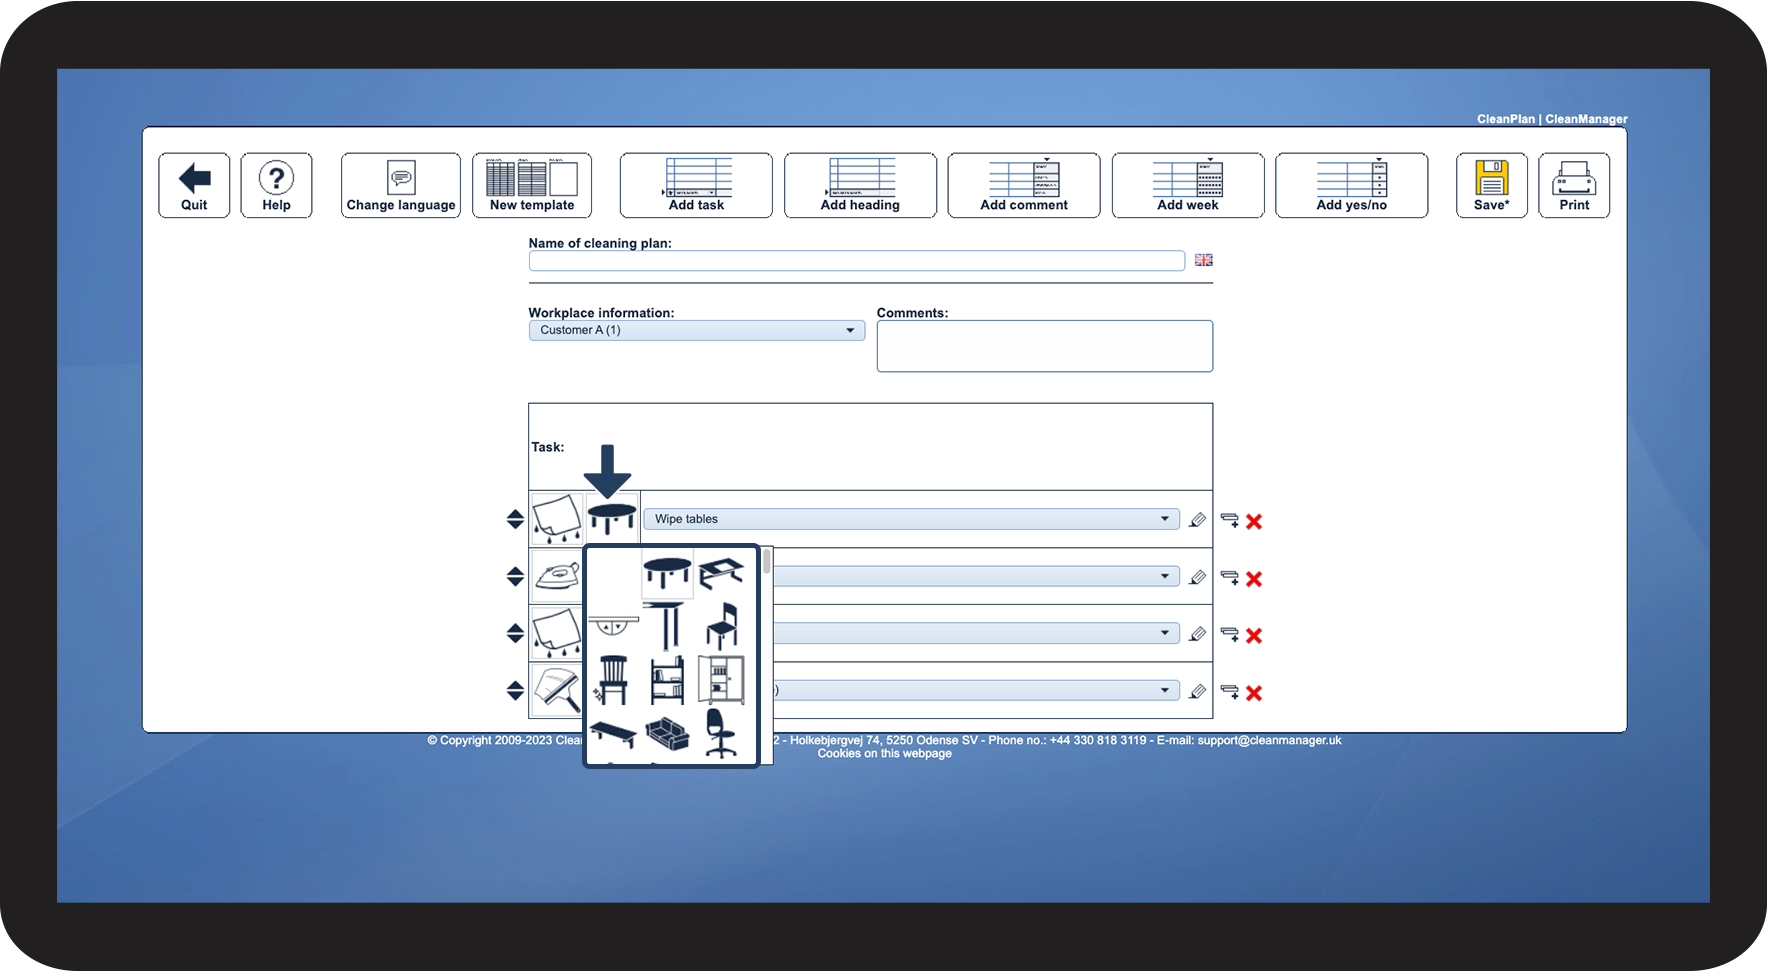Open the Wipe tables task dropdown
The image size is (1767, 971).
point(912,519)
